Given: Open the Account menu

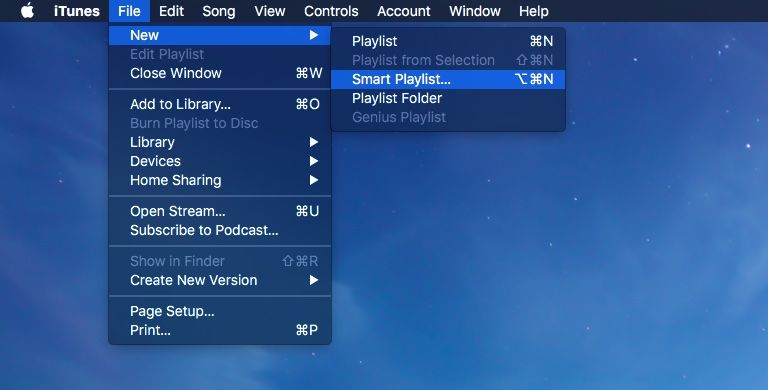Looking at the screenshot, I should click(404, 11).
